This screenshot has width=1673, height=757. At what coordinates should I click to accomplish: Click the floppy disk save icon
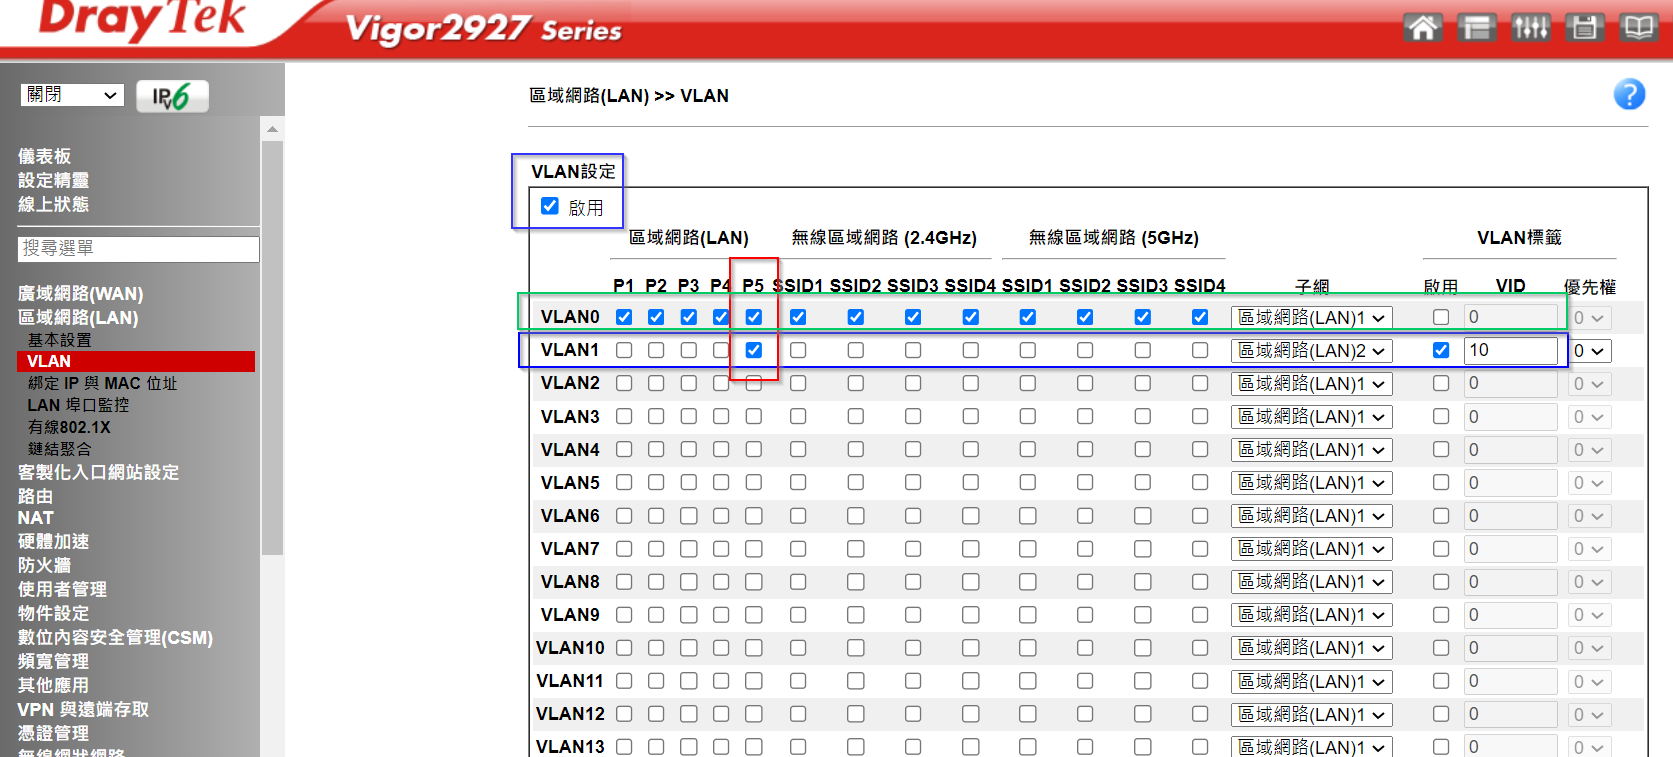tap(1584, 27)
